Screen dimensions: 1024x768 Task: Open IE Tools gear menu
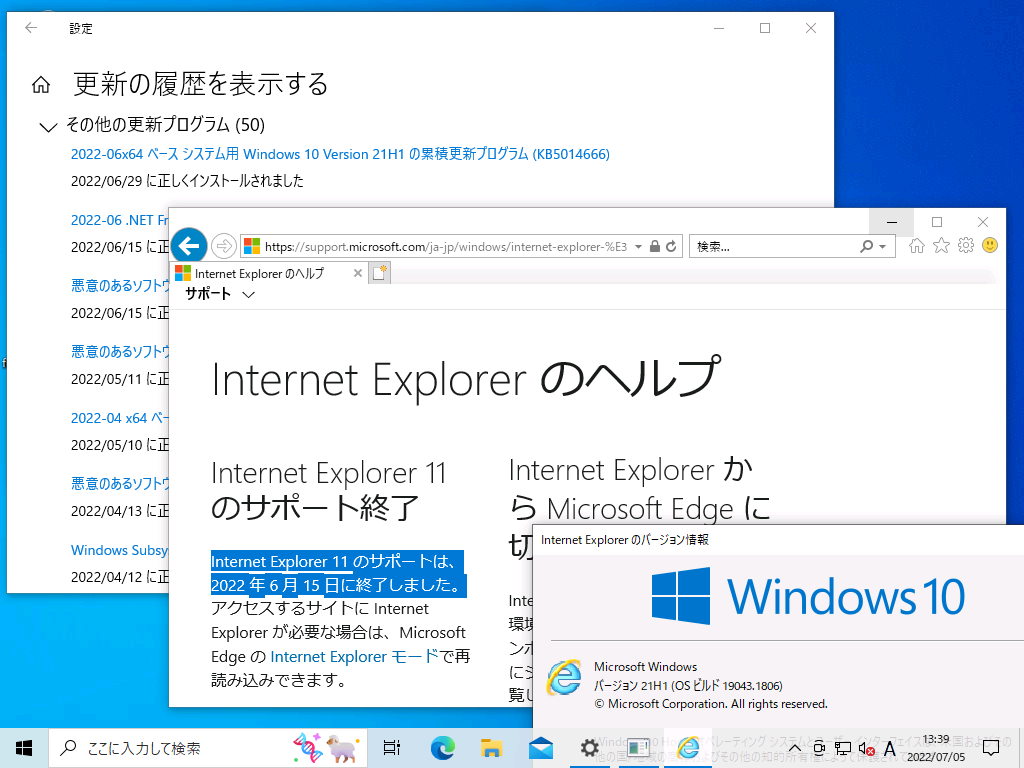pos(965,246)
